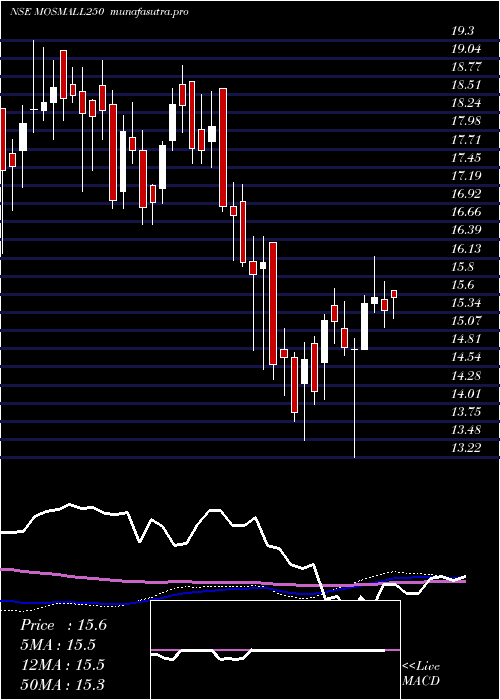Click the 16.92 price axis label
The width and height of the screenshot is (500, 700).
pos(466,194)
